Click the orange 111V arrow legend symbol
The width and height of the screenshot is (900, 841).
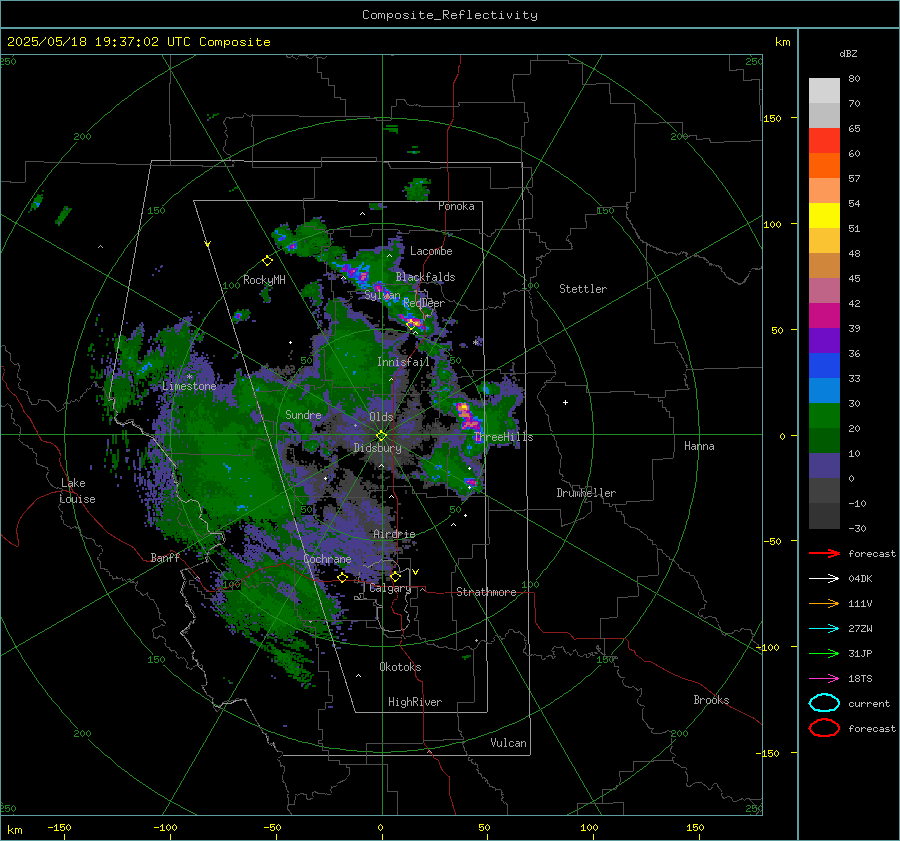pos(824,603)
